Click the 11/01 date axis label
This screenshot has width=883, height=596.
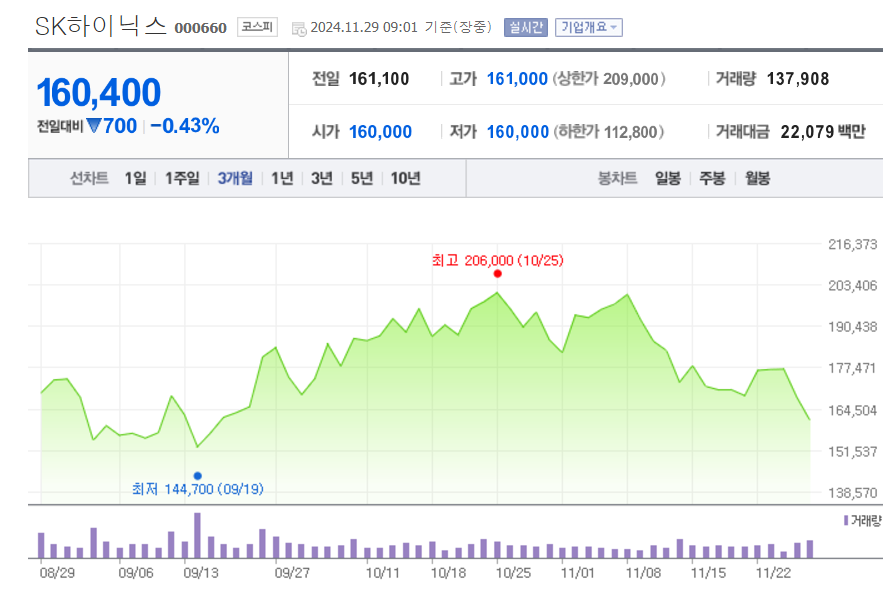coord(578,573)
